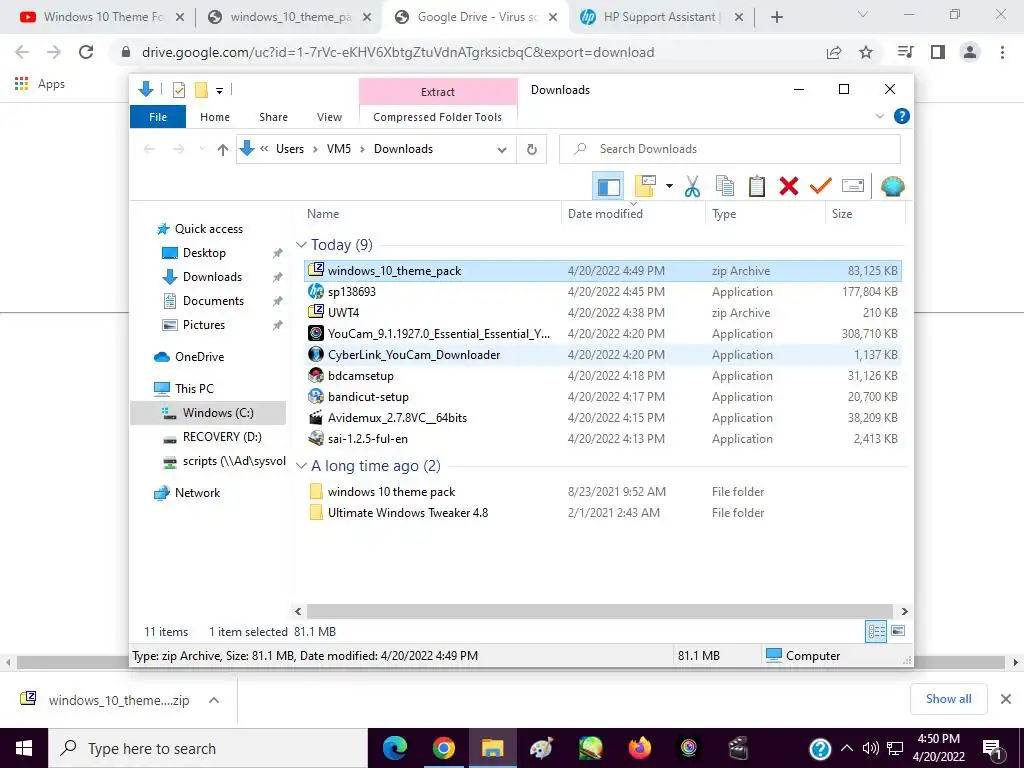Click the Windows taskbar search box

click(x=208, y=748)
